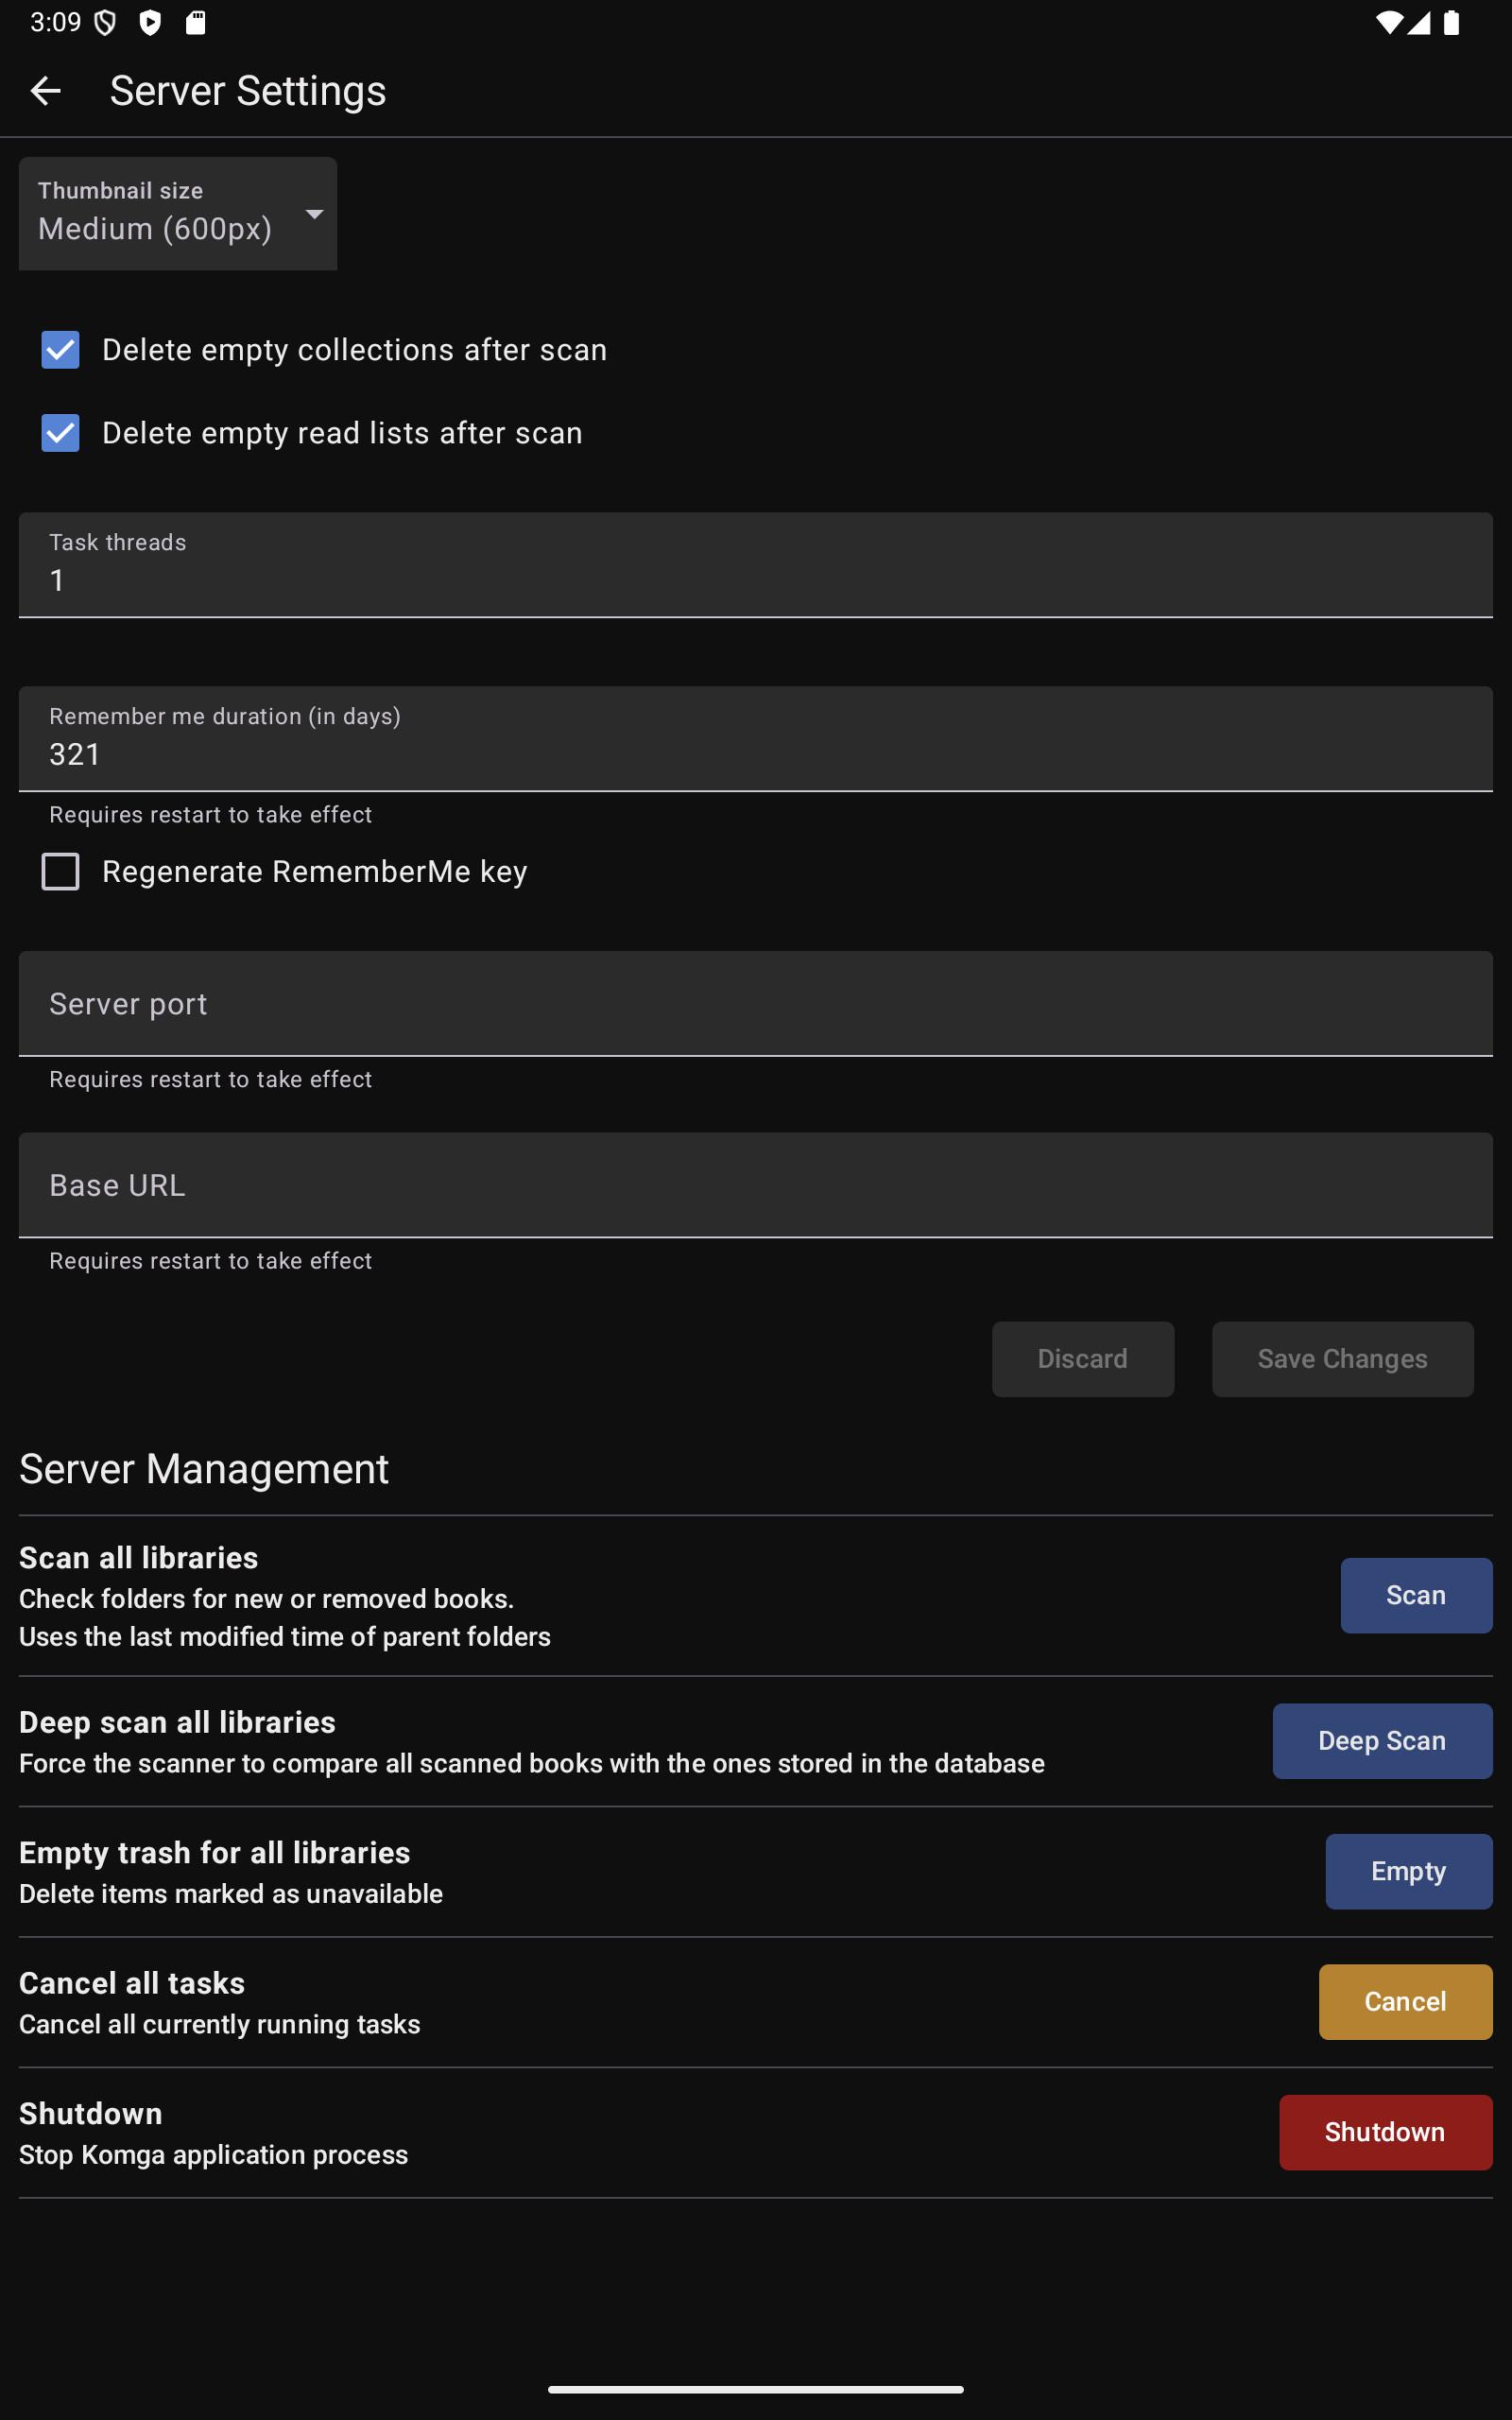The width and height of the screenshot is (1512, 2420).
Task: Start a Scan of all libraries
Action: tap(1417, 1595)
